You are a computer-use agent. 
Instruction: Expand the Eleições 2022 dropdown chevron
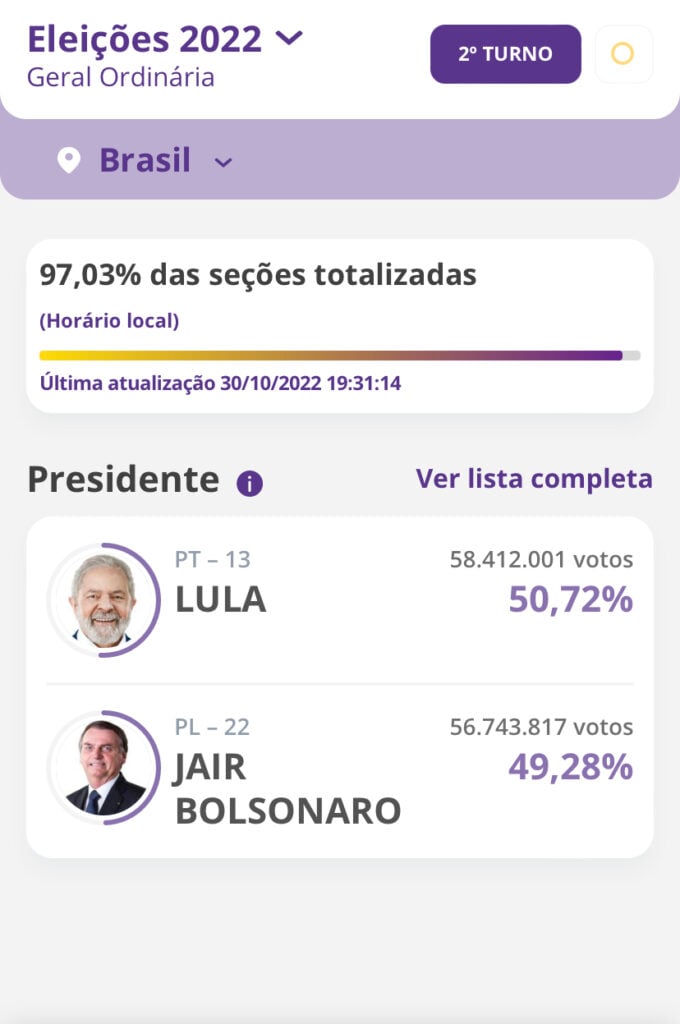289,39
